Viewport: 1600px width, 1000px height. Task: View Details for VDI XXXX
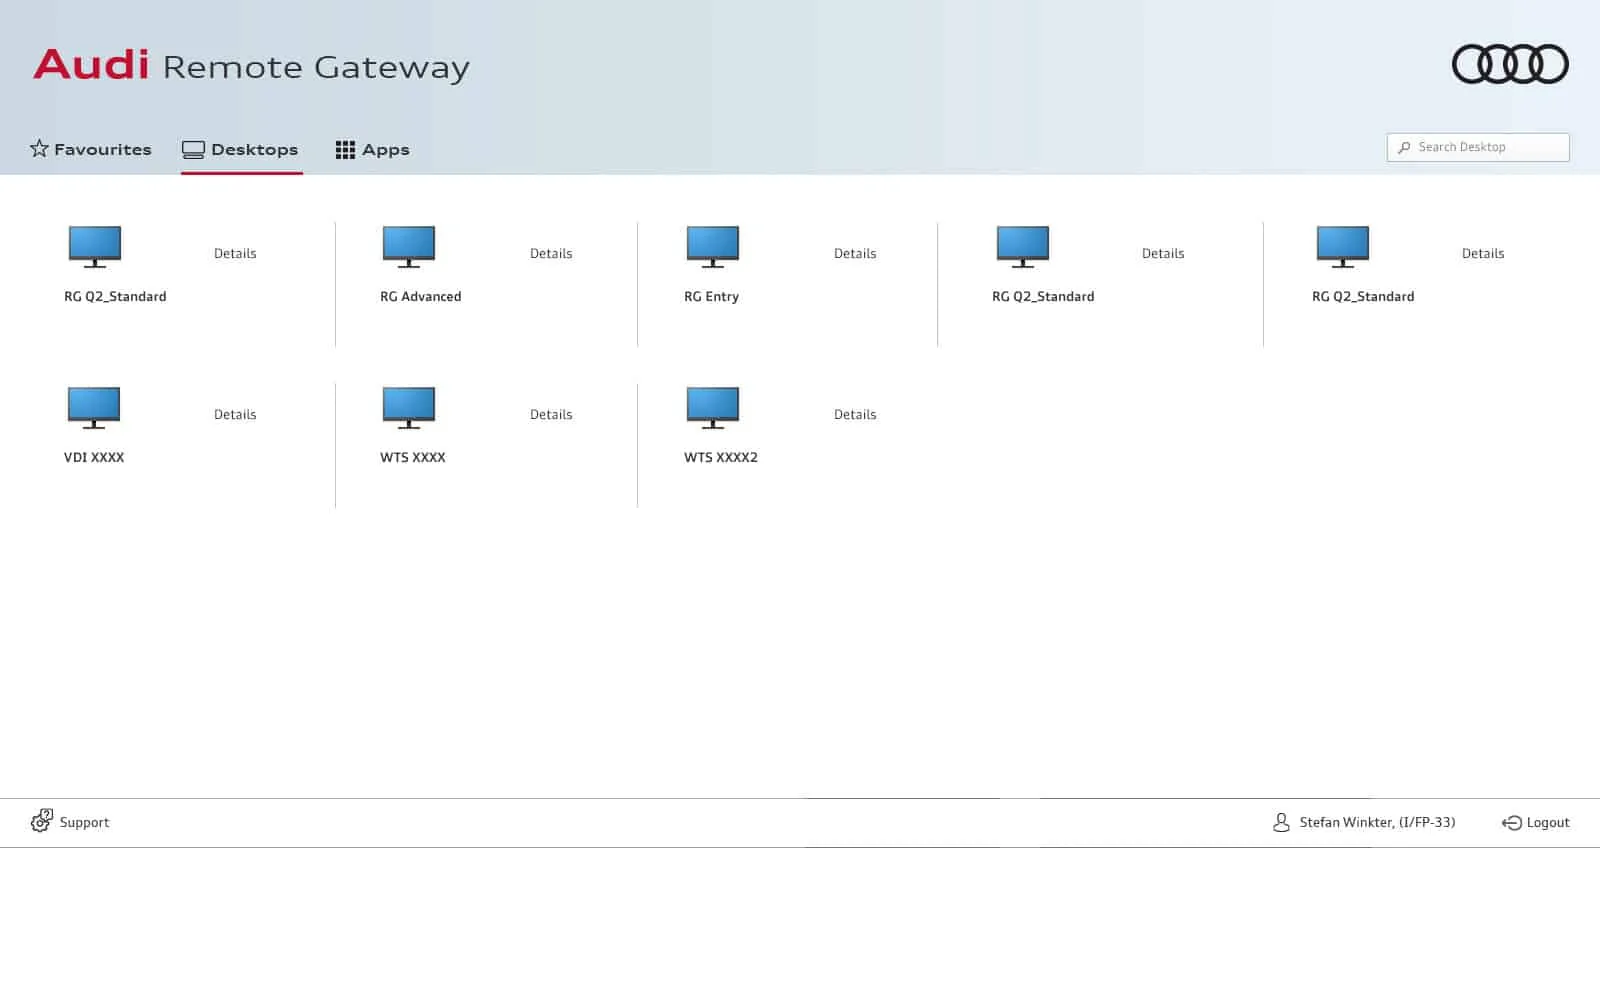point(235,415)
